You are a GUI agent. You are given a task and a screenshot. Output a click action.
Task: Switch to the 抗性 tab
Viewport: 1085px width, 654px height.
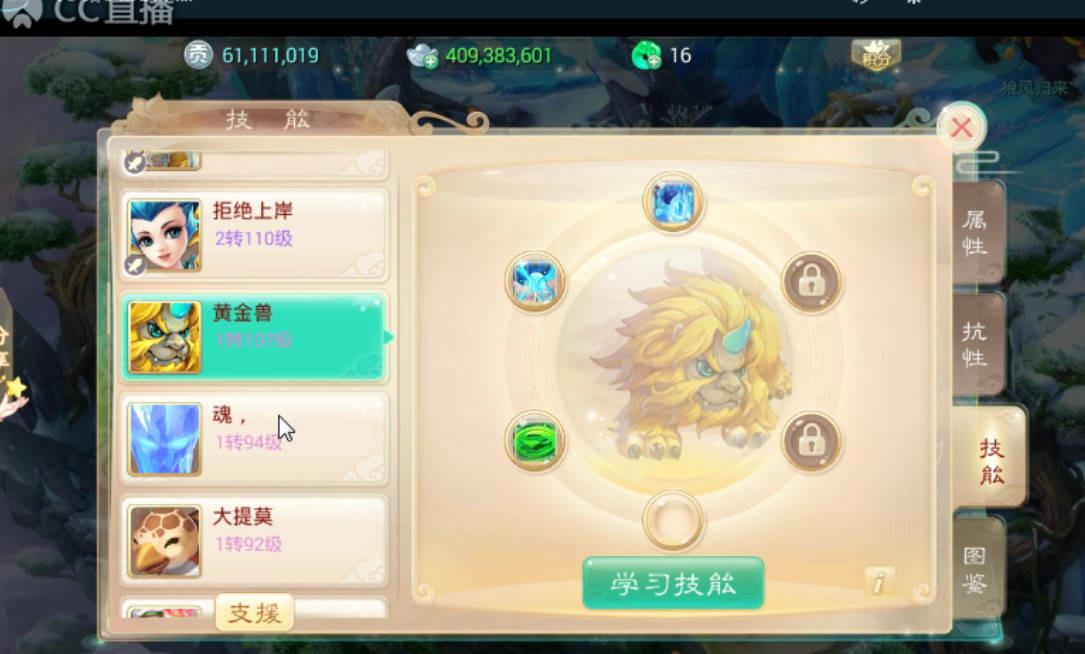point(978,344)
